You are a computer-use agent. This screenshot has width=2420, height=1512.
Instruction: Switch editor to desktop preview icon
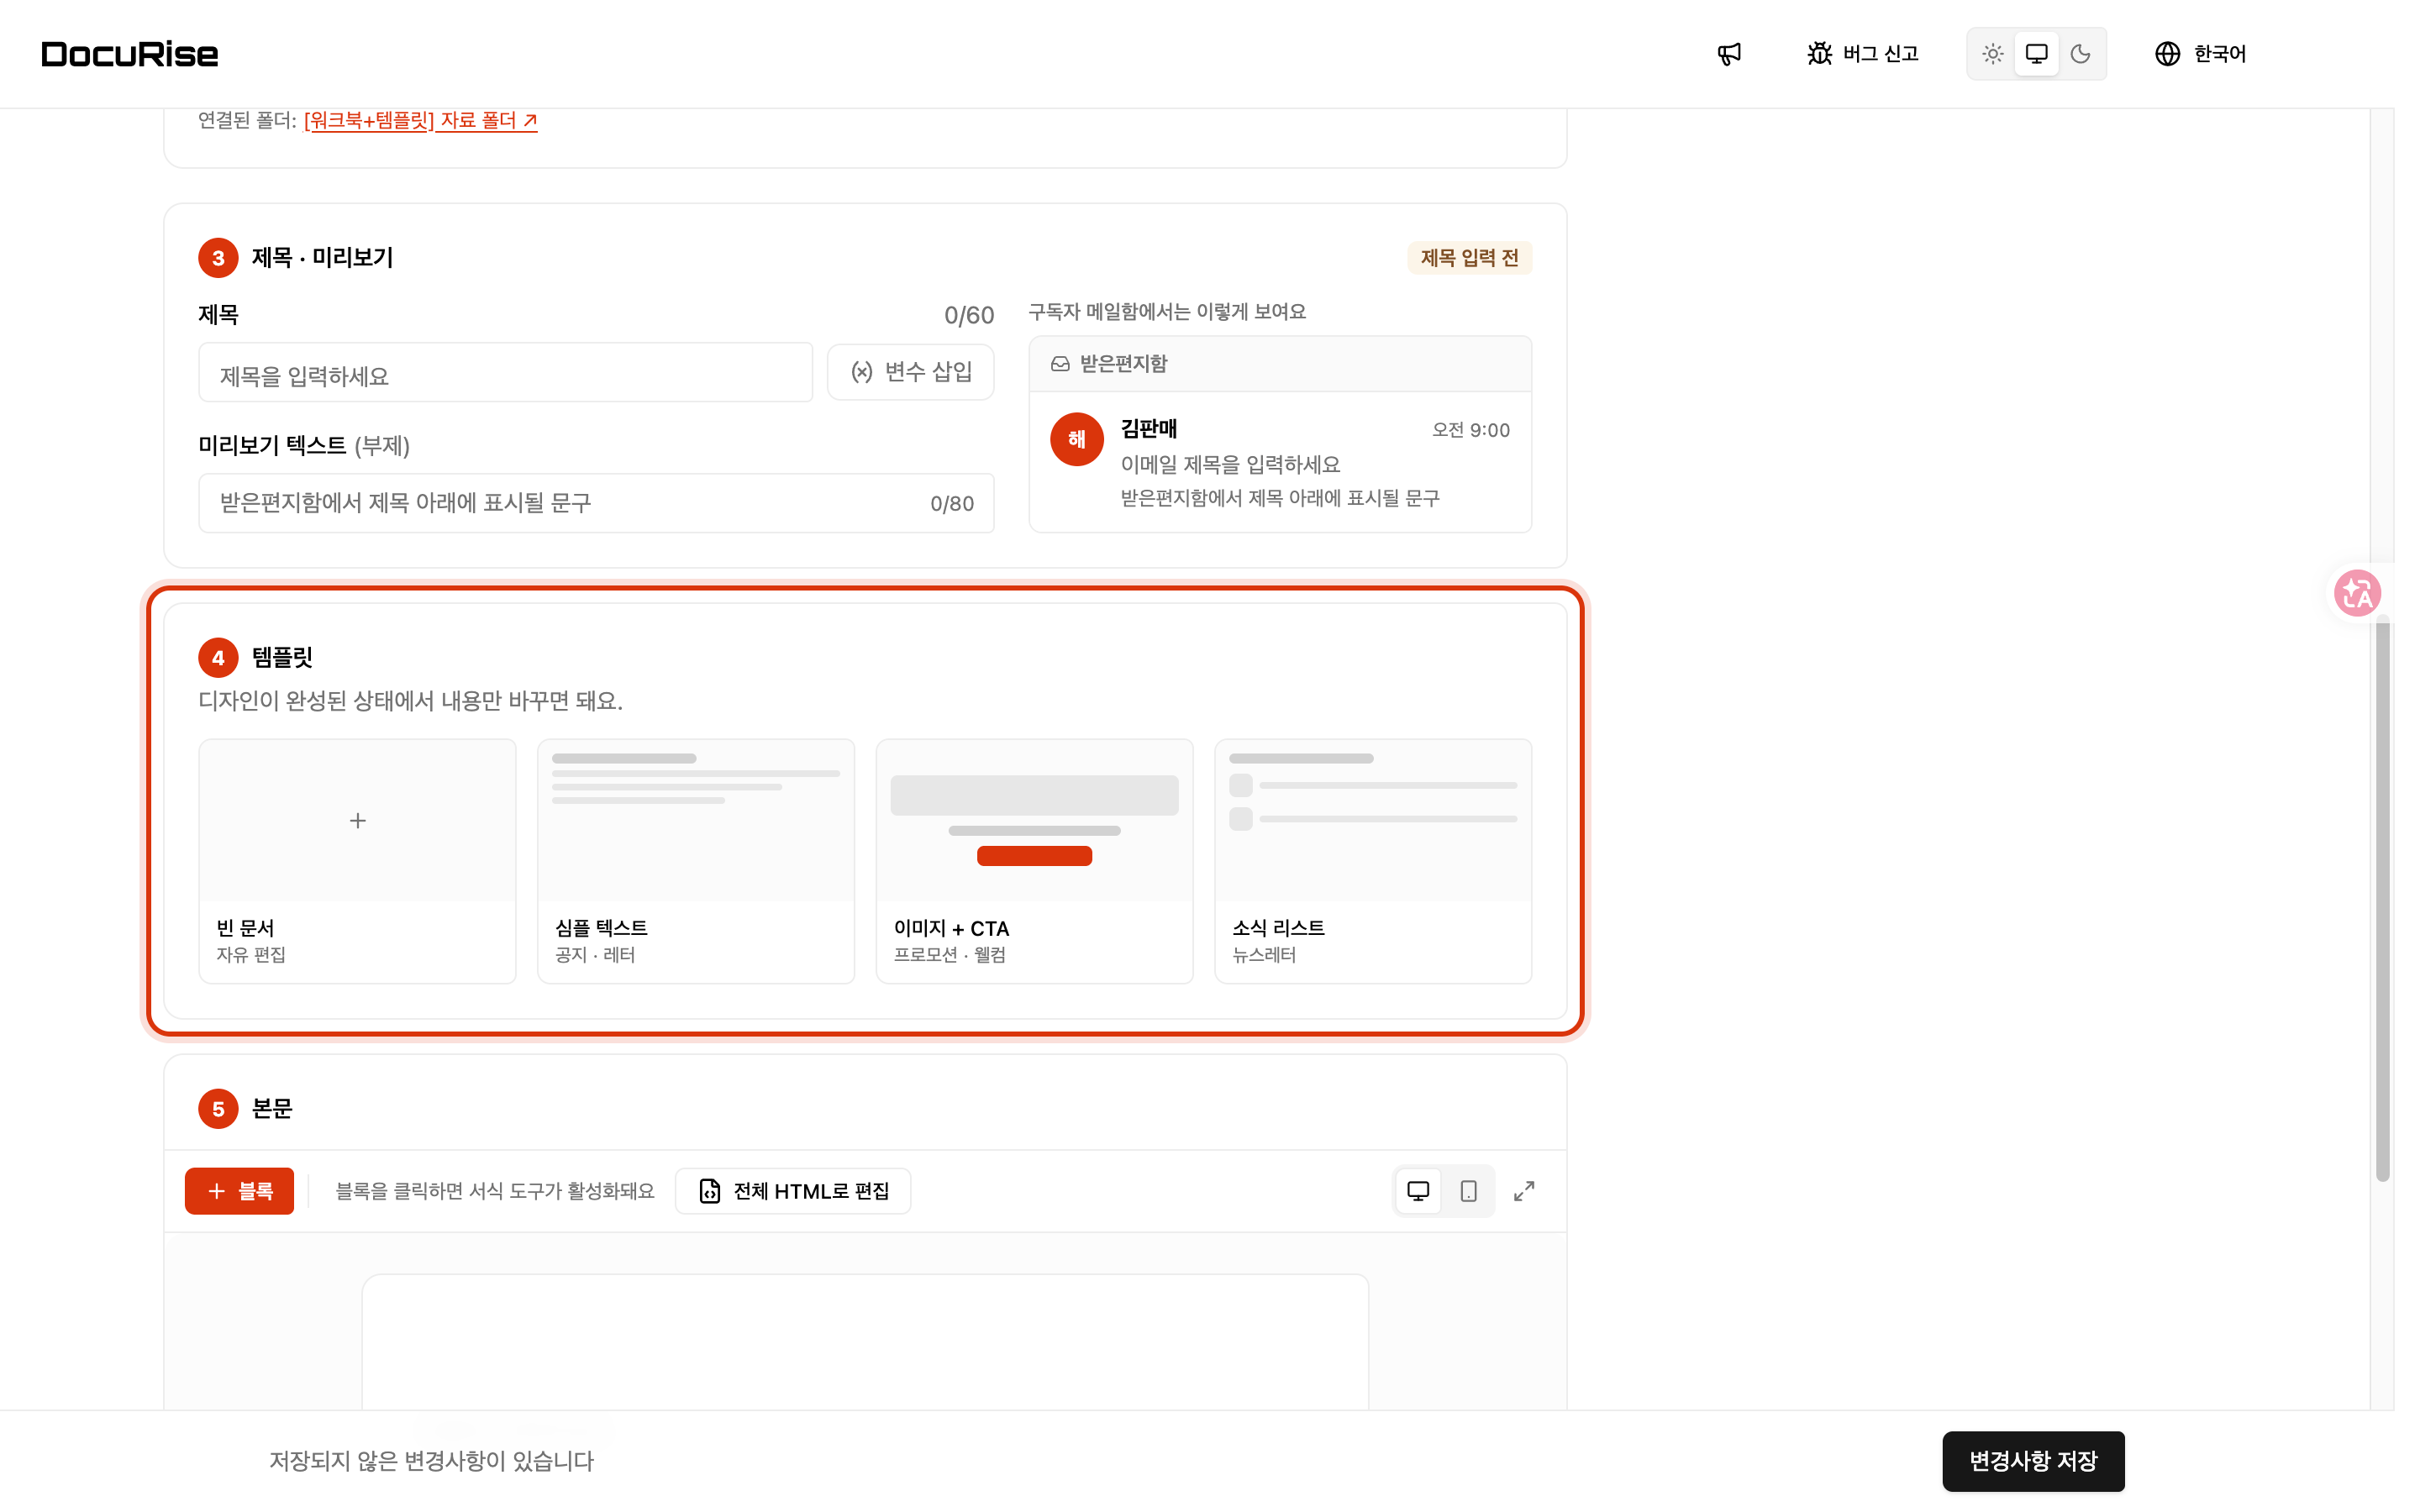1418,1191
